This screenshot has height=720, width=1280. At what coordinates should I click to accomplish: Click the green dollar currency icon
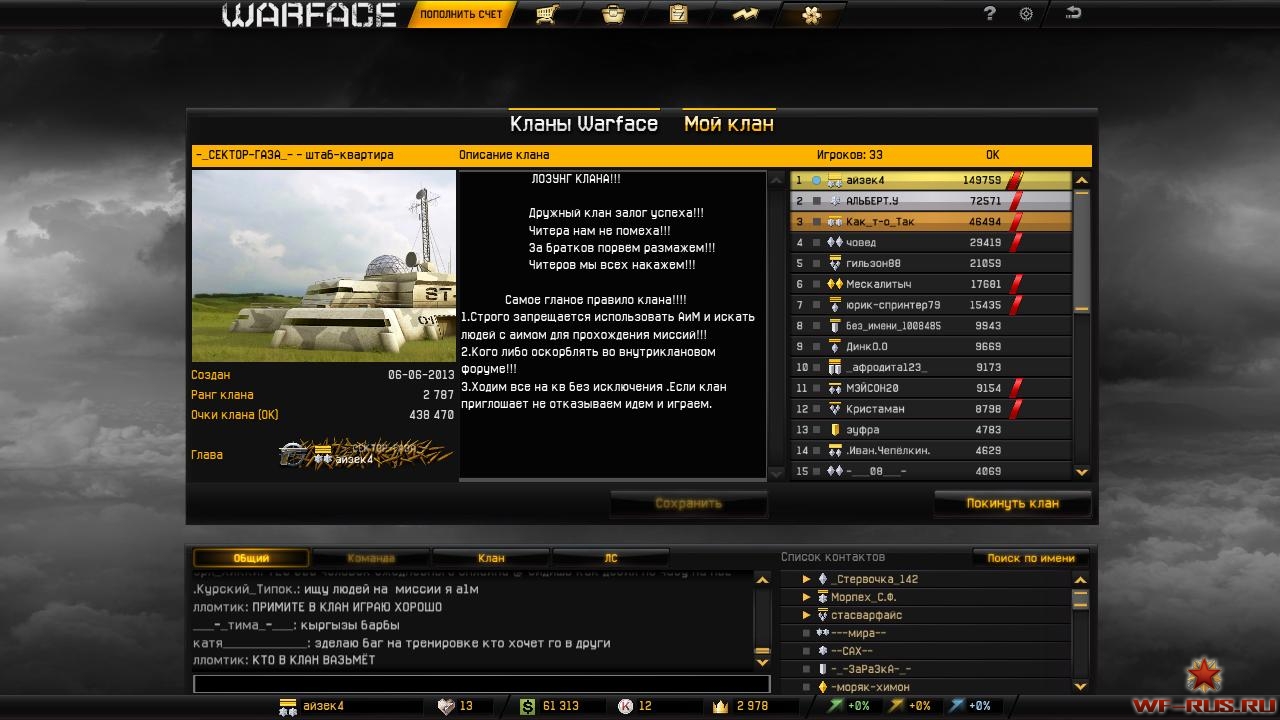point(527,706)
